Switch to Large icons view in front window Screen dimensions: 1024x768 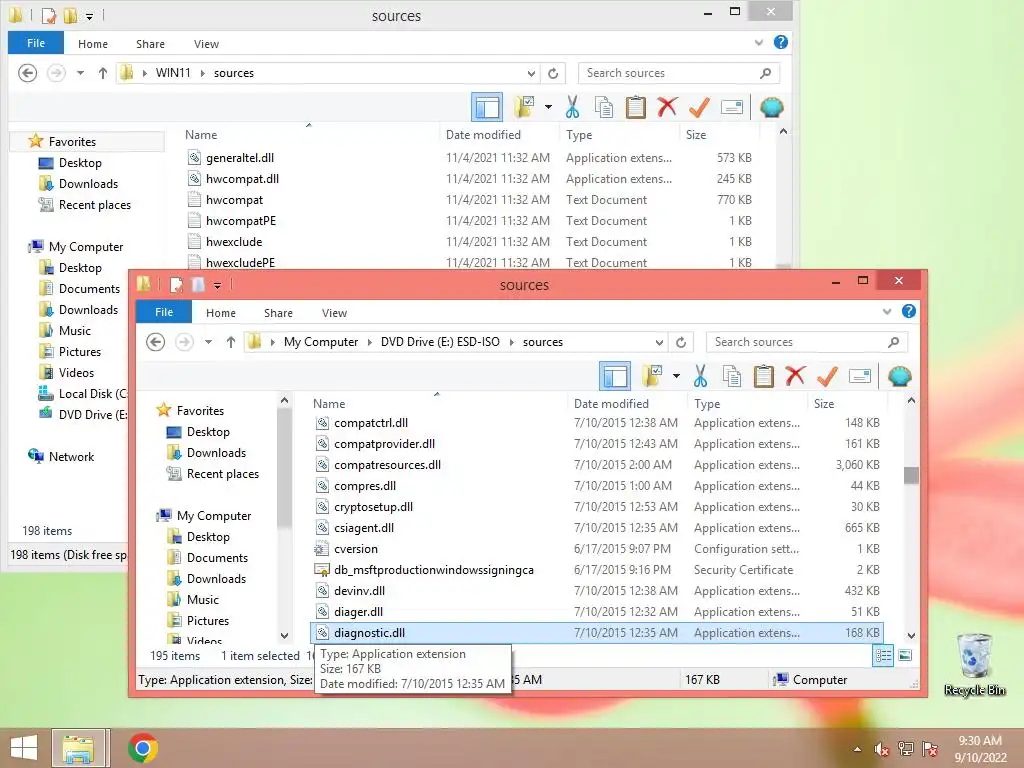pyautogui.click(x=905, y=655)
